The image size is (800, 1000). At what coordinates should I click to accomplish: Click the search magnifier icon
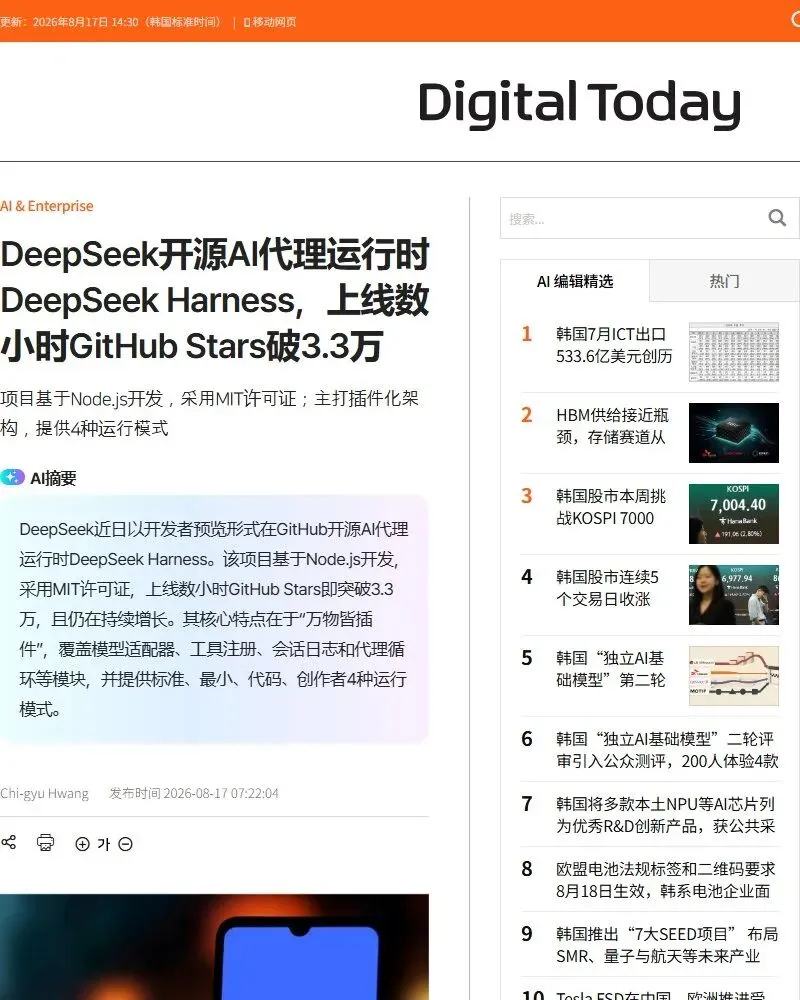click(776, 218)
